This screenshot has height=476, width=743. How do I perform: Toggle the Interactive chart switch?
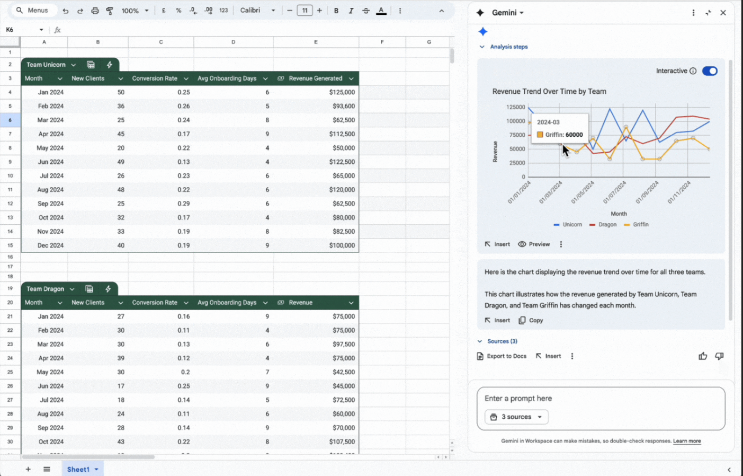coord(710,71)
